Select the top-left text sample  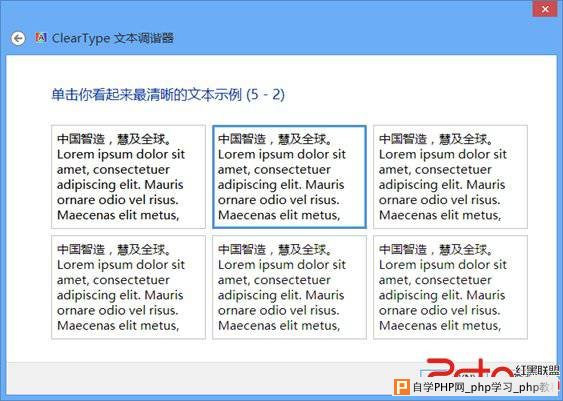pyautogui.click(x=128, y=177)
